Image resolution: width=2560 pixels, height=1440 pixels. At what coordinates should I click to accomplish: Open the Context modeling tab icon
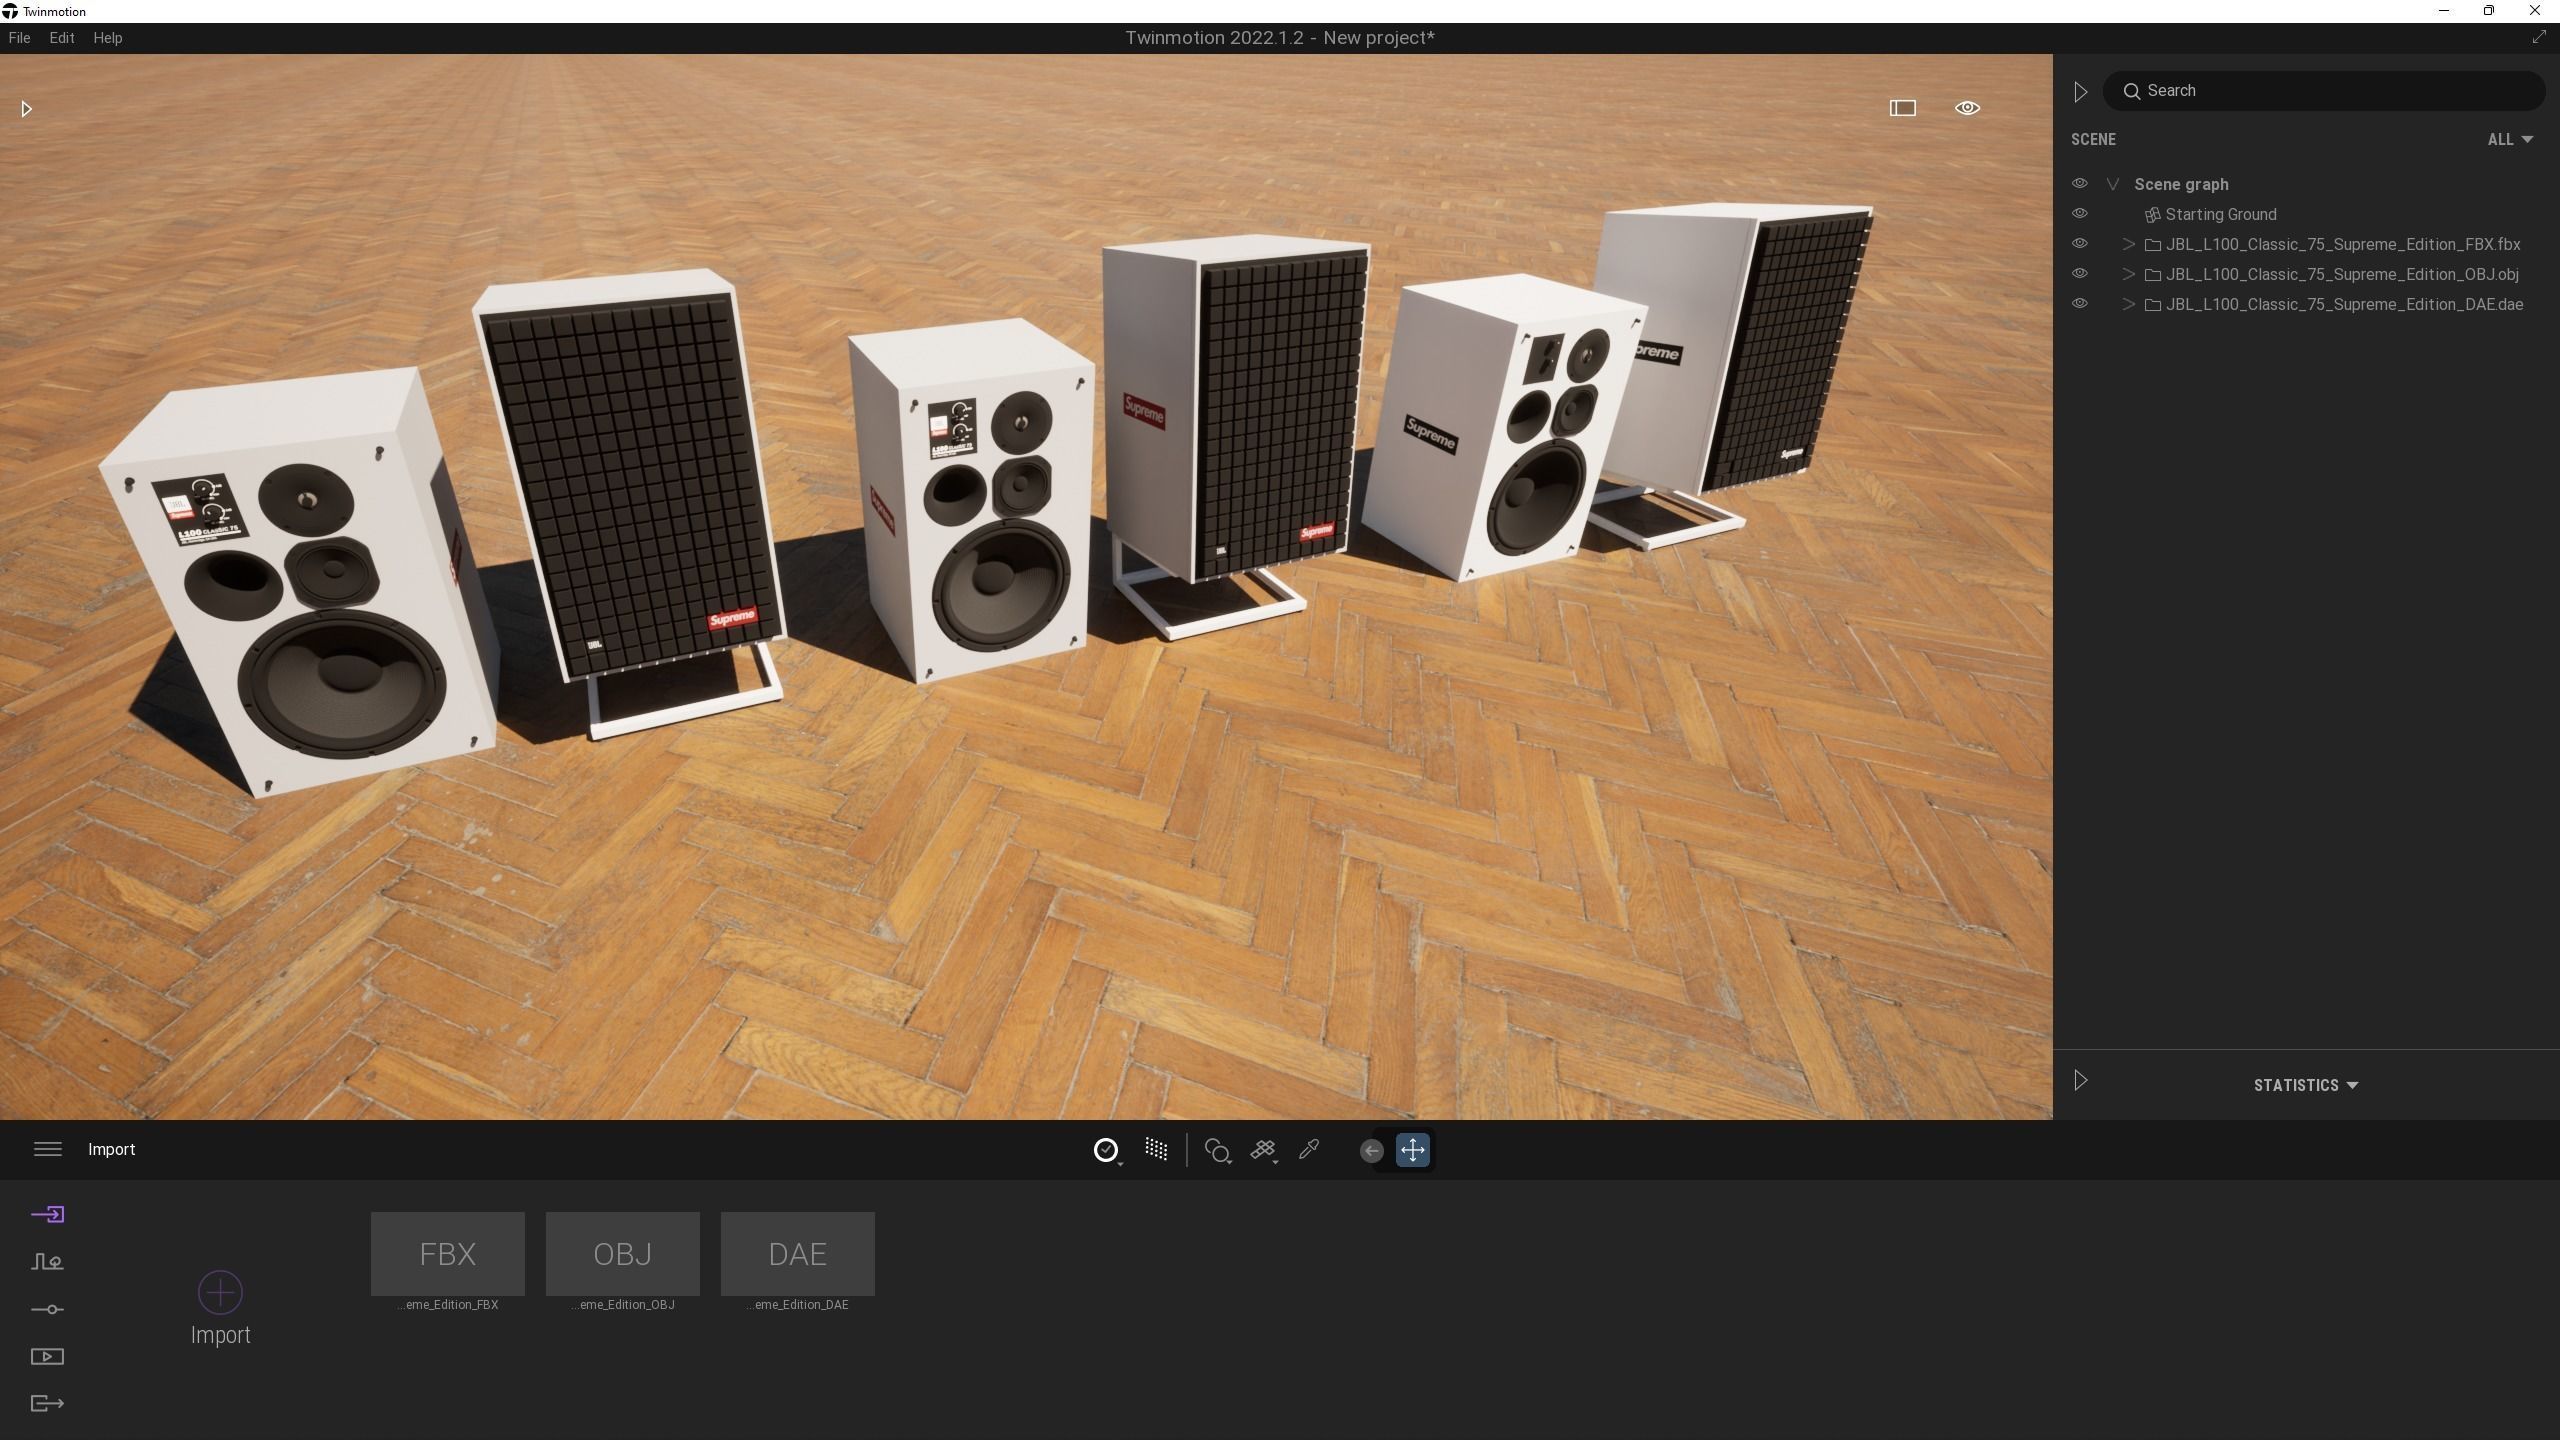click(47, 1262)
